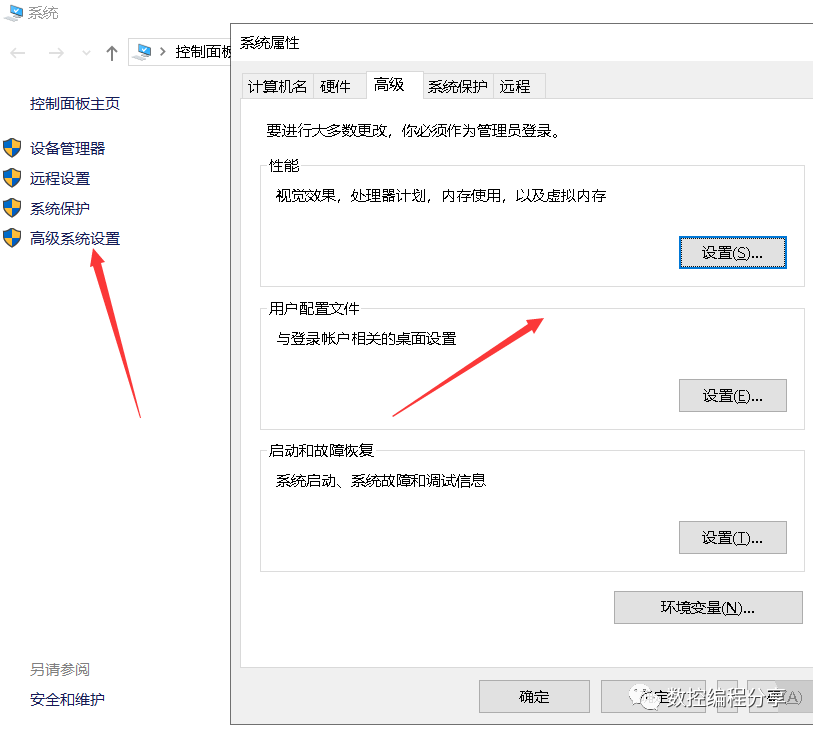The height and width of the screenshot is (734, 813).
Task: Open the breadcrumb arrow after 控制面板
Action: [x=226, y=52]
